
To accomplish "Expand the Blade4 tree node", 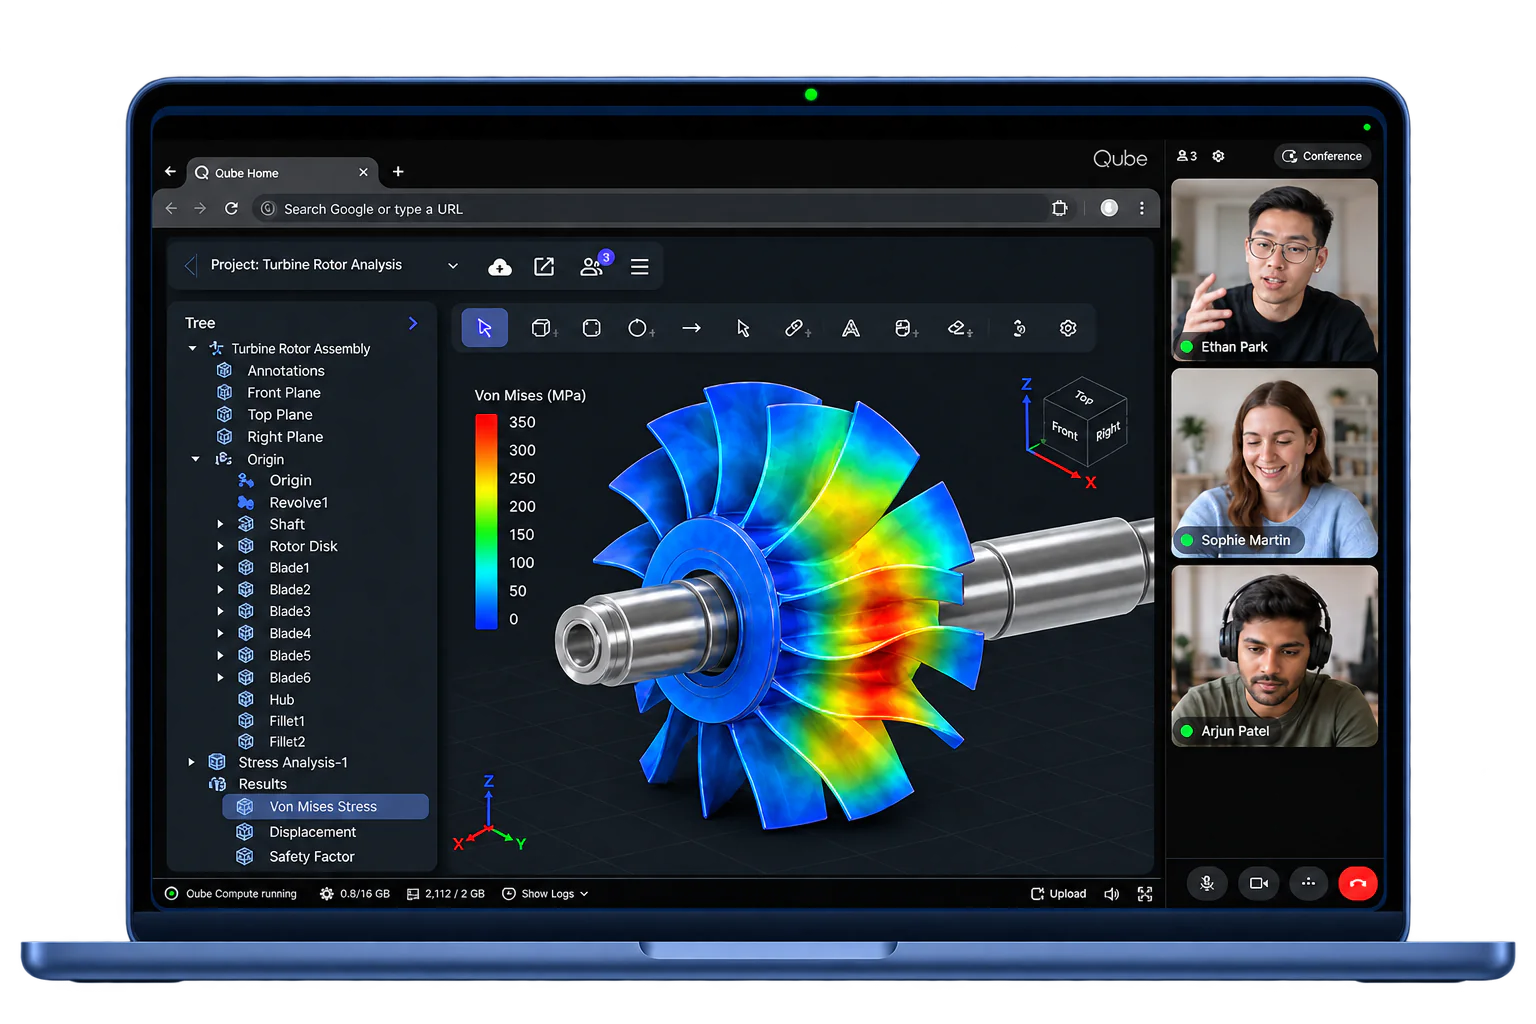I will coord(220,633).
